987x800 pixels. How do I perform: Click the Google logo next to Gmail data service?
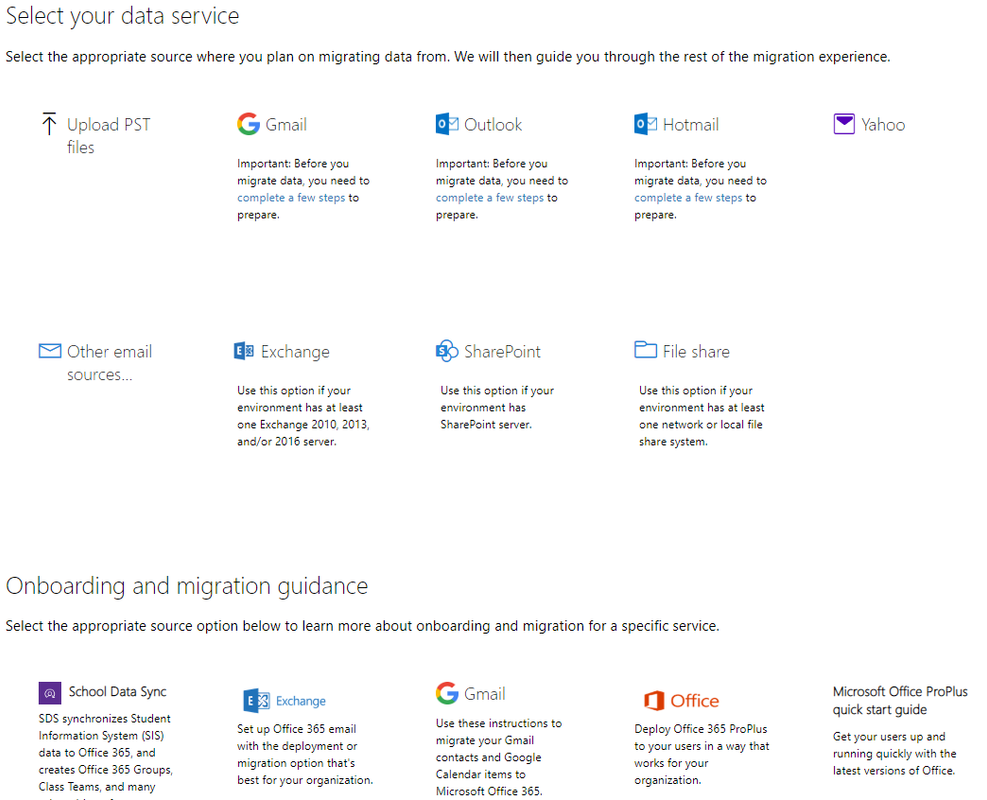[248, 124]
